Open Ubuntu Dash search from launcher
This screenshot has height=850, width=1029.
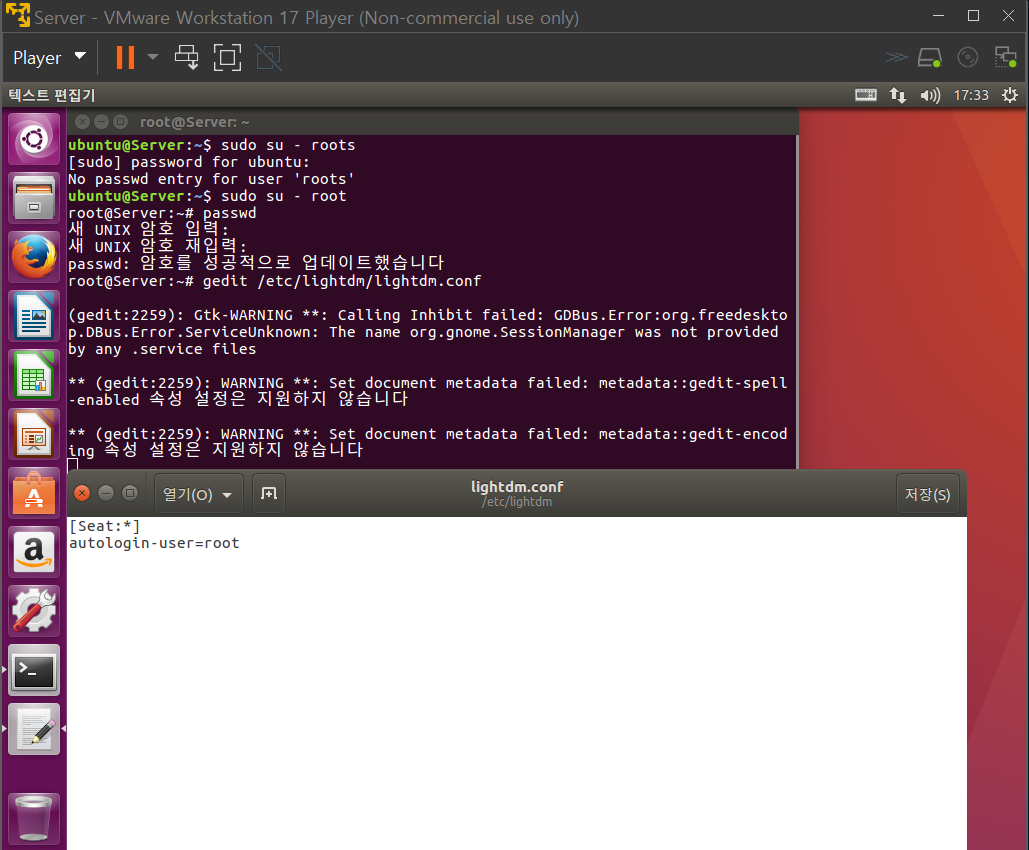click(33, 139)
